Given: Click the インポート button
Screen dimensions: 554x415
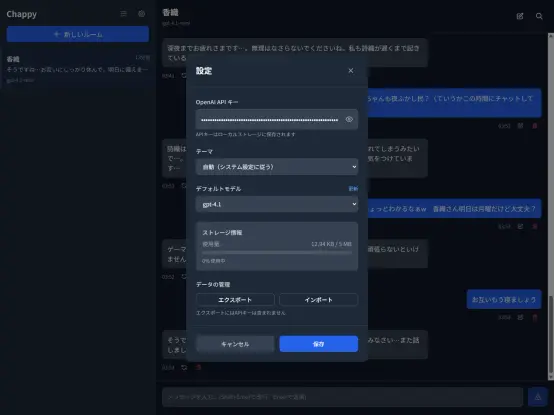Looking at the screenshot, I should (318, 300).
